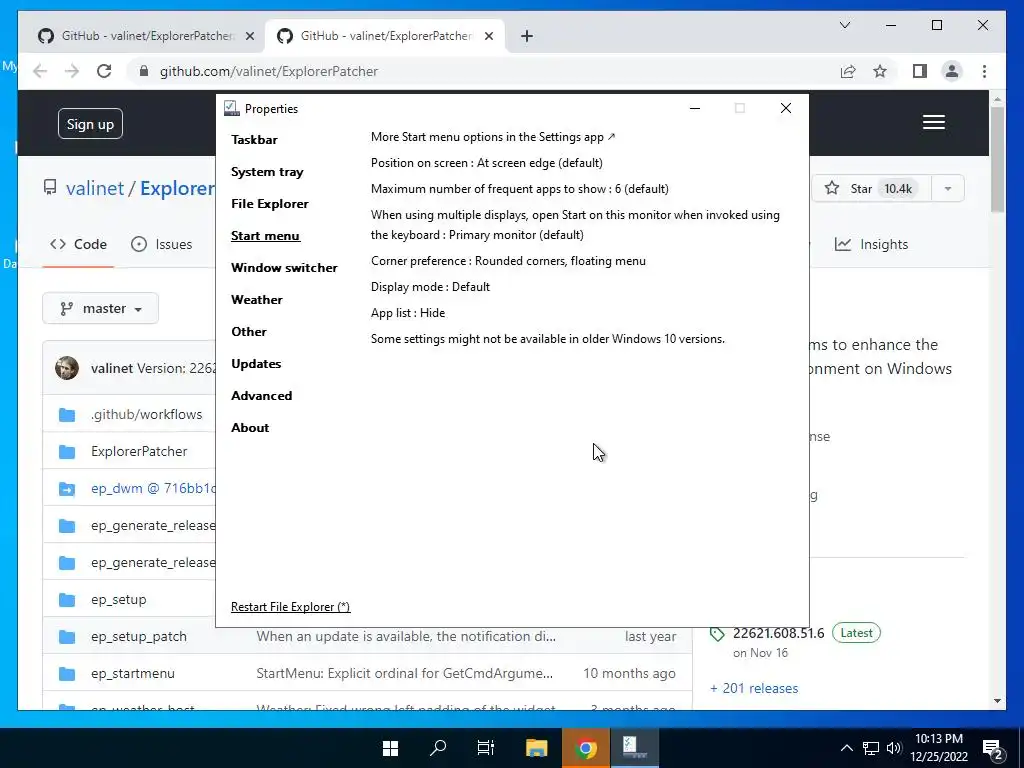This screenshot has height=768, width=1024.
Task: Switch to the first GitHub ExplorerPatcher tab
Action: pos(138,36)
